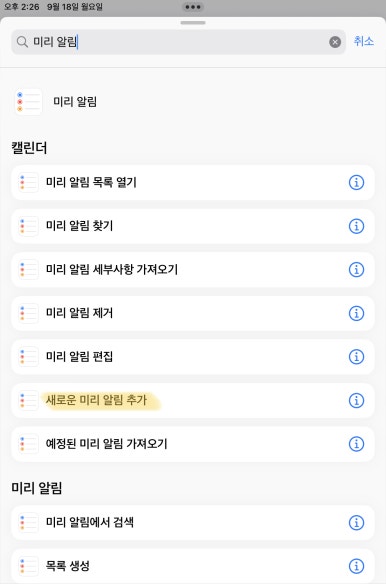
Task: View info for 미리 알림 세부사항 가져오기
Action: pos(356,270)
